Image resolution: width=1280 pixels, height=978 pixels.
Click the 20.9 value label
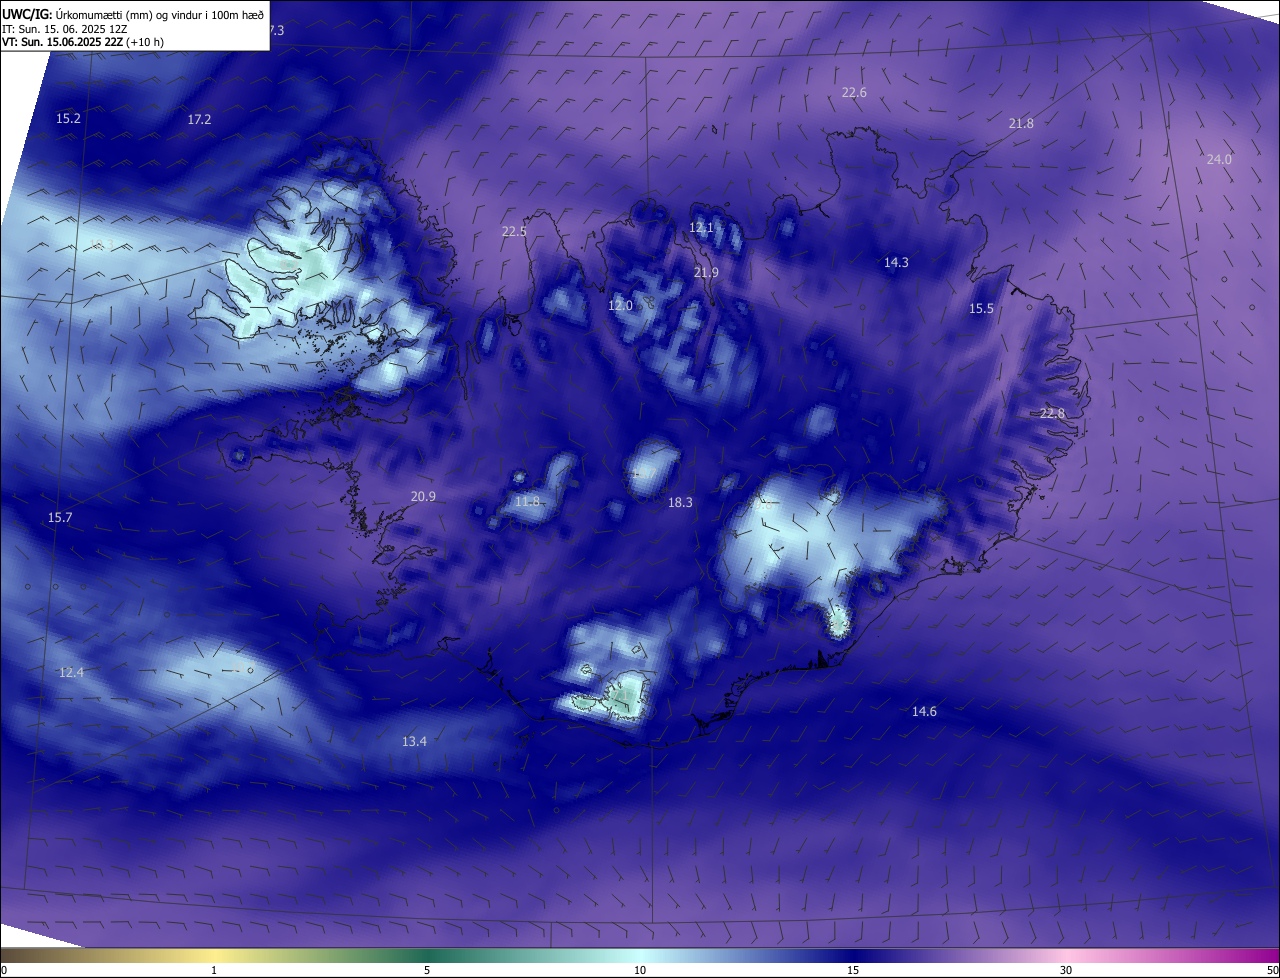(x=423, y=496)
